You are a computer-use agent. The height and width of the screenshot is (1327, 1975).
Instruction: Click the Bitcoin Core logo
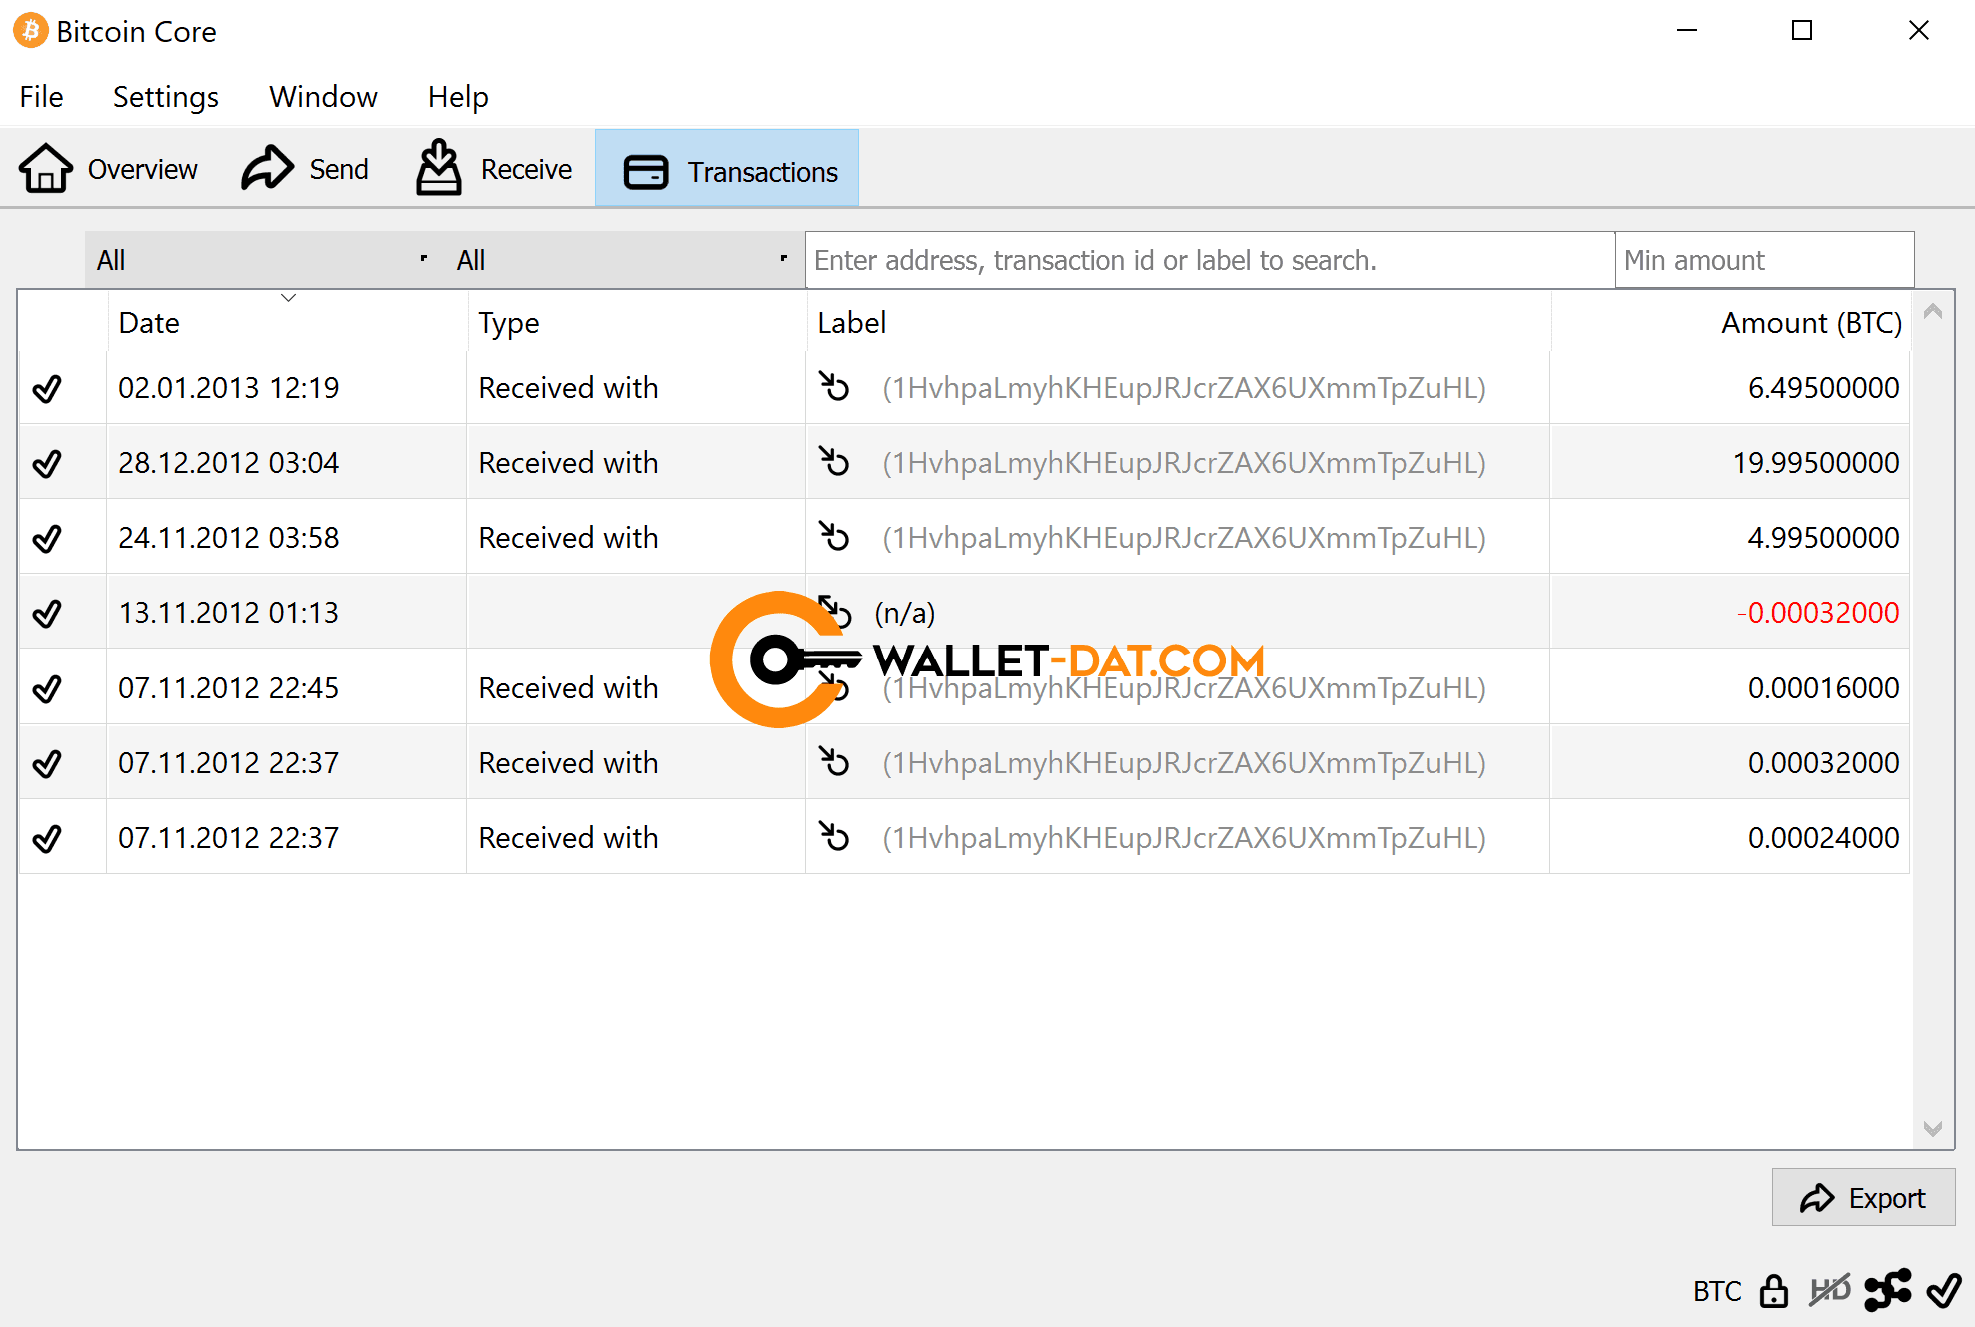click(x=29, y=31)
